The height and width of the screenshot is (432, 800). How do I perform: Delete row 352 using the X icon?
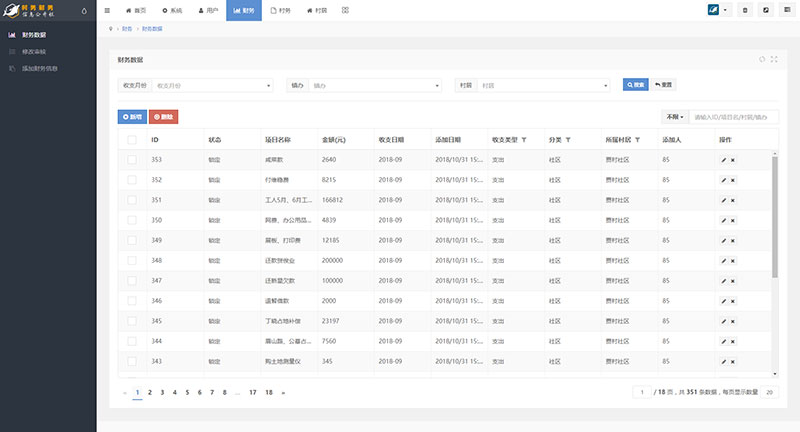coord(733,180)
